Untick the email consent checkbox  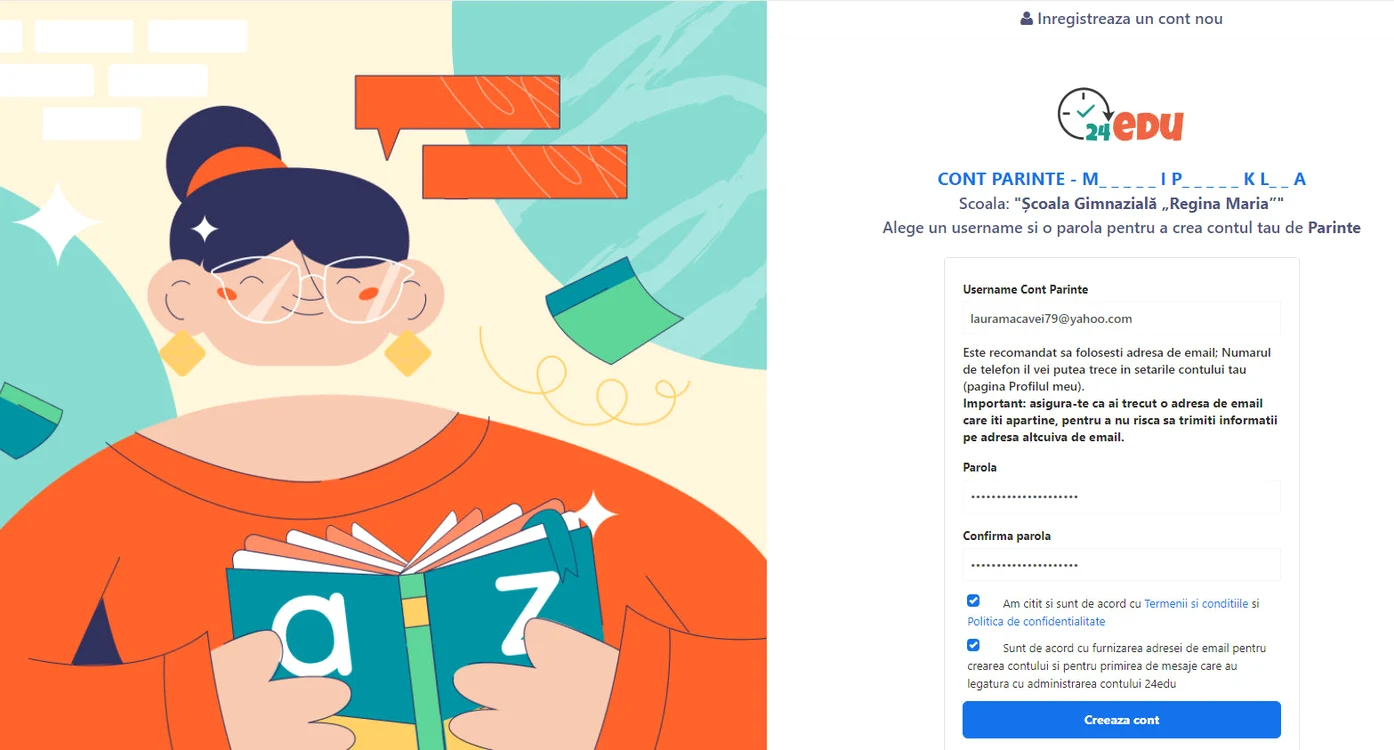point(973,645)
